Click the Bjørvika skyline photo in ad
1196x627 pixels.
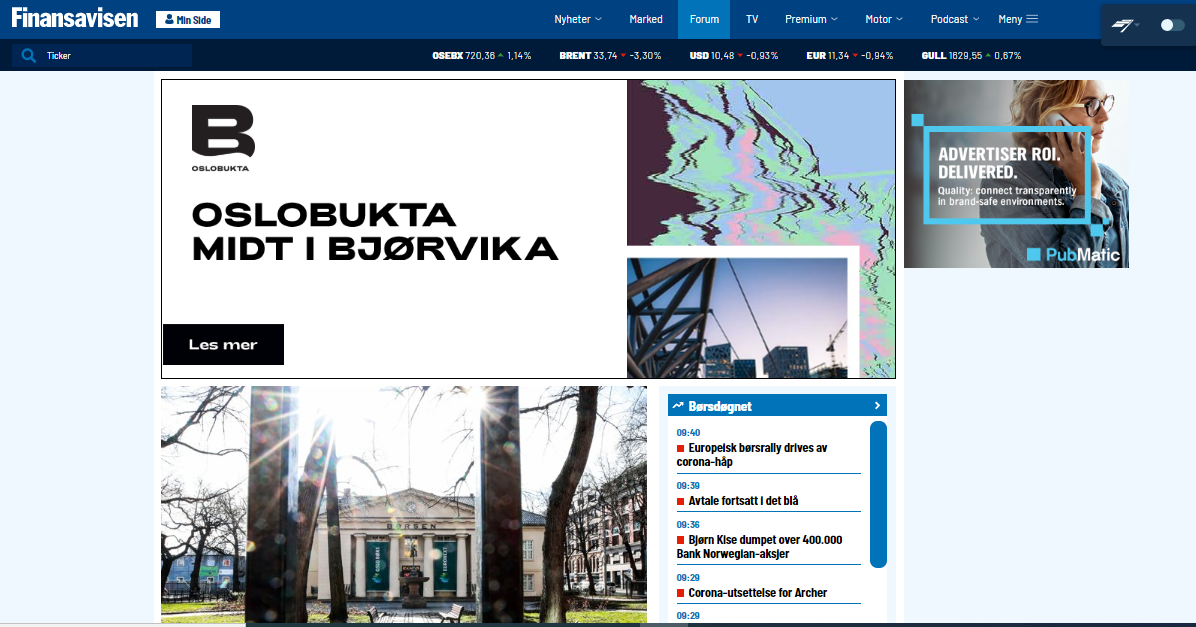point(737,317)
